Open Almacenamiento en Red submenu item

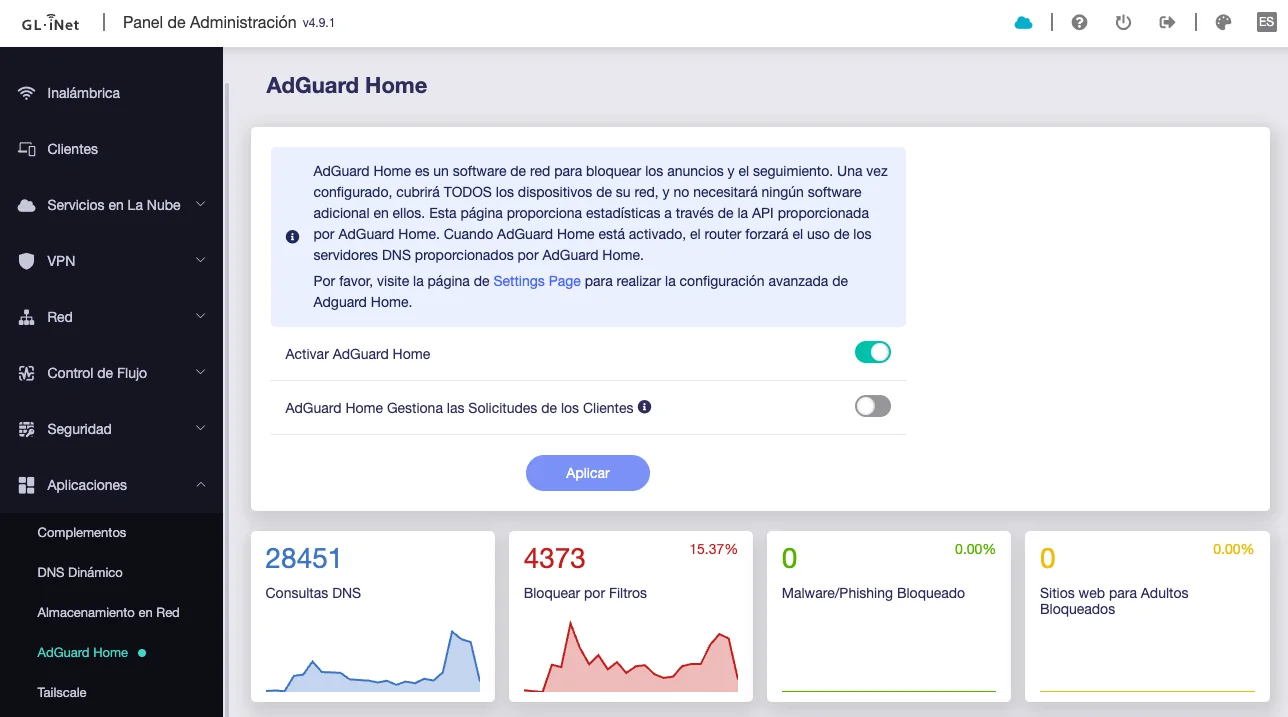click(111, 613)
